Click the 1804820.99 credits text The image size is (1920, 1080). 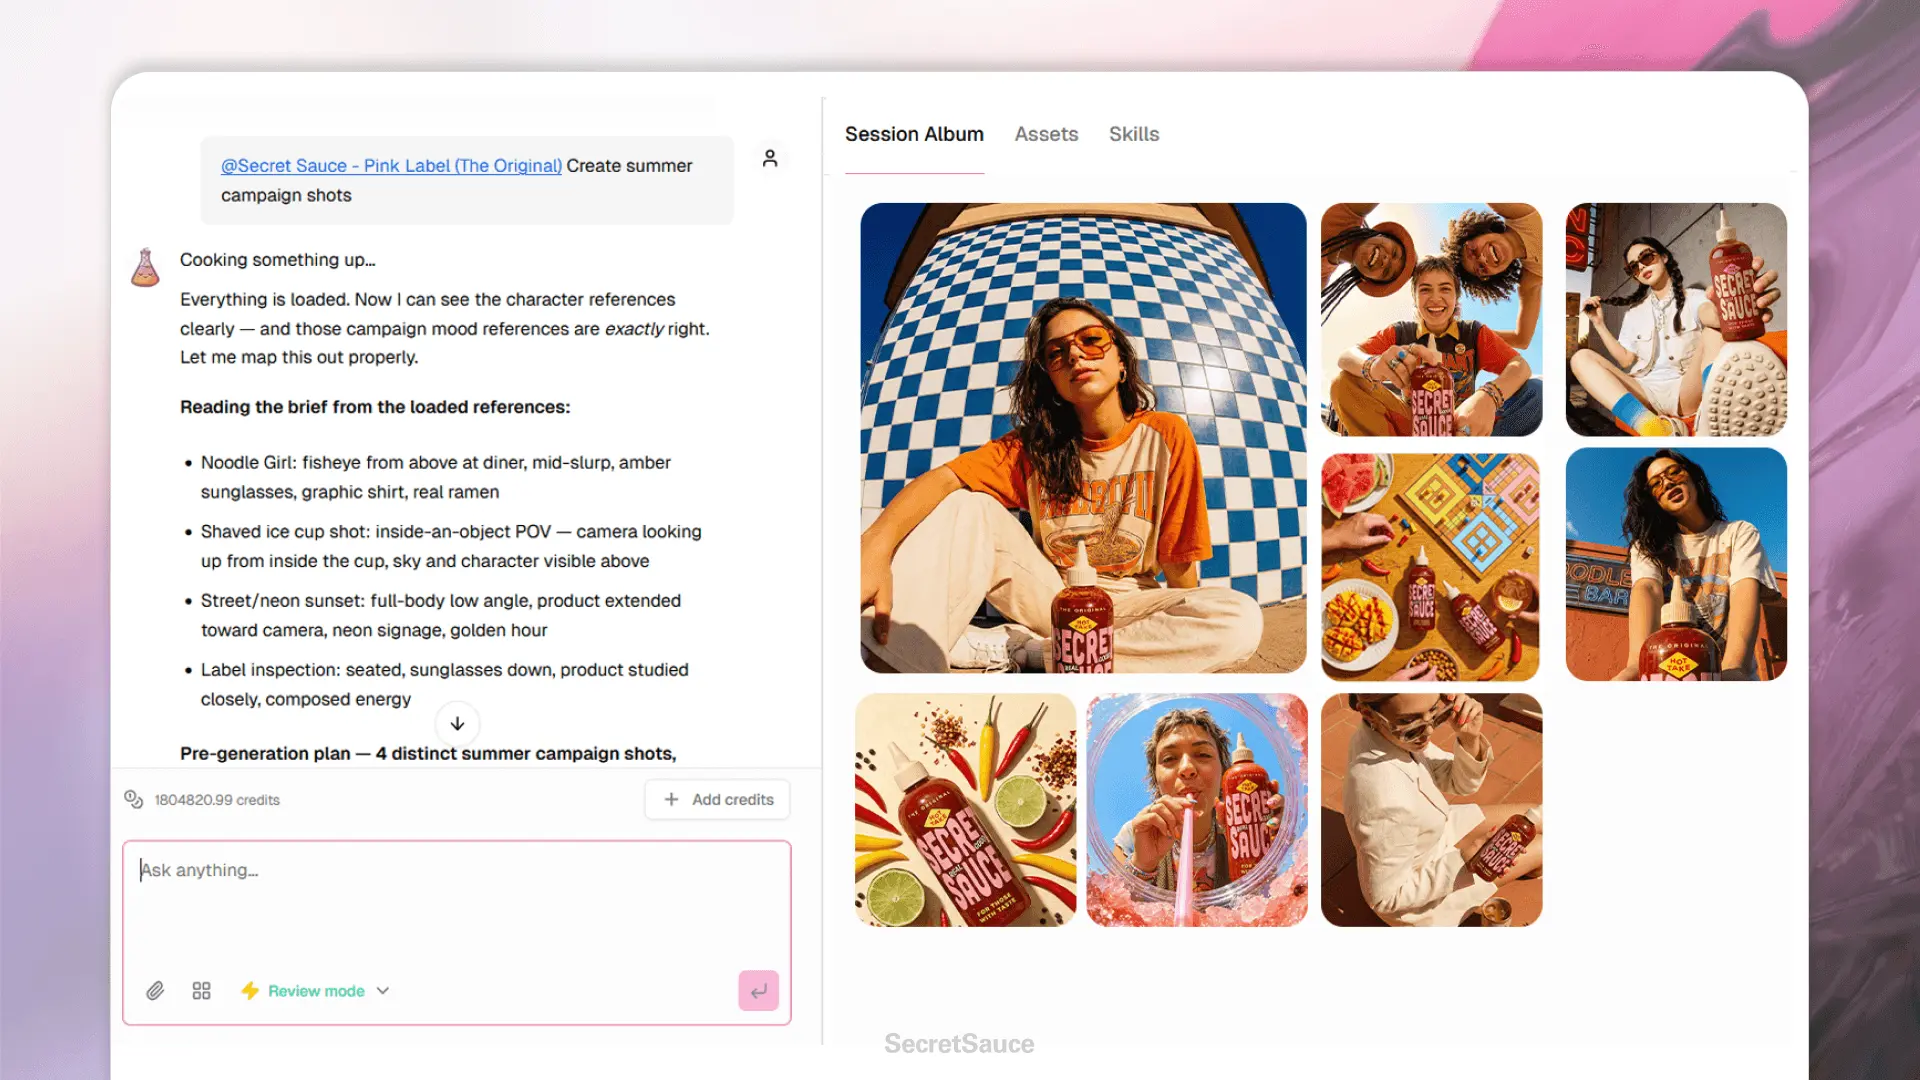[x=217, y=800]
